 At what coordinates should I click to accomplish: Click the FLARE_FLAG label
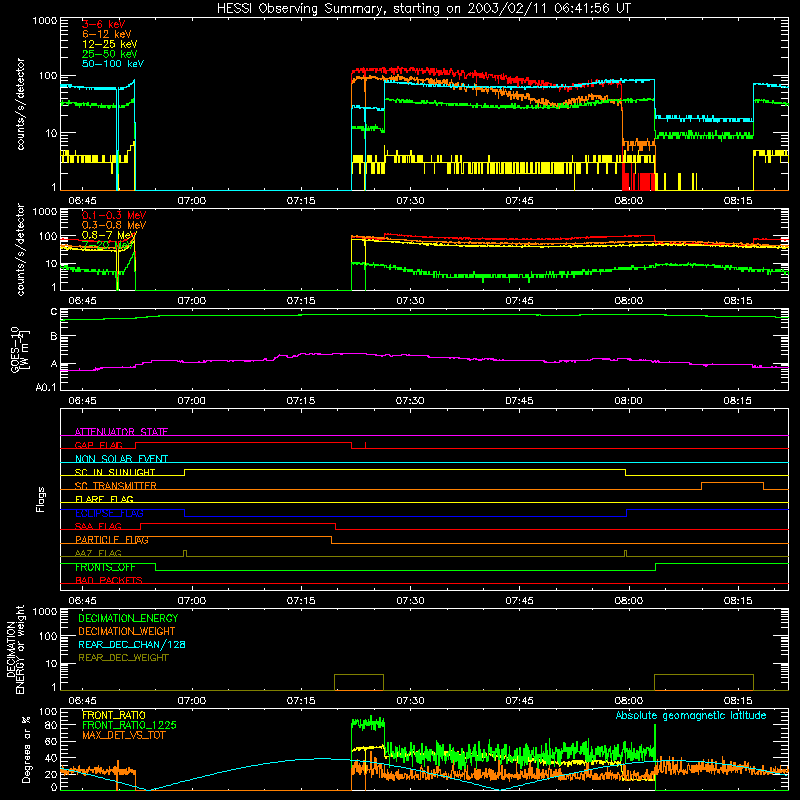(x=104, y=499)
